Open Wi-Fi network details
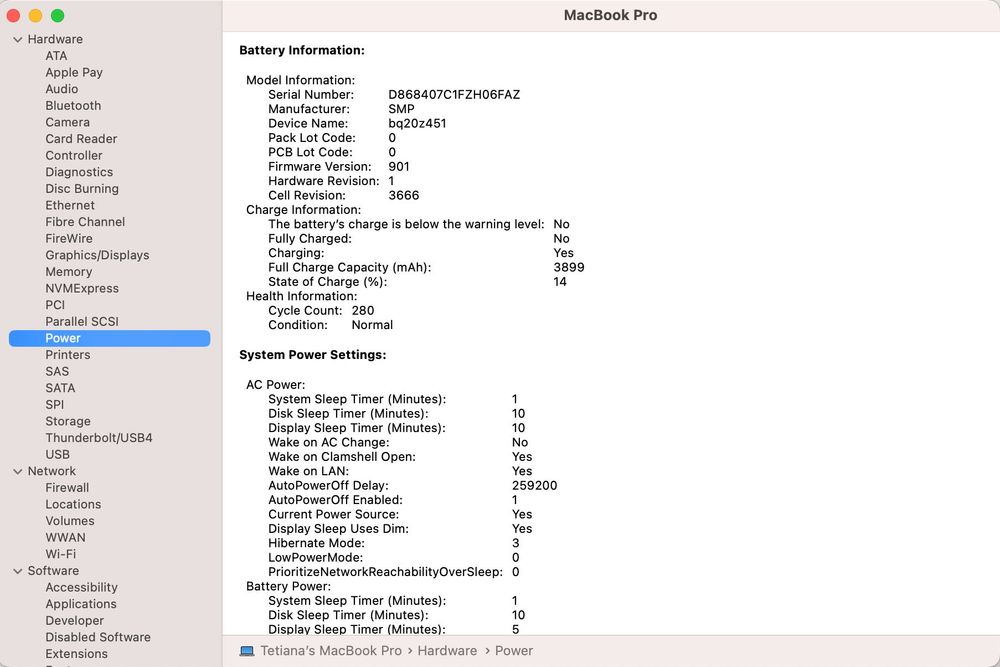This screenshot has height=667, width=1000. [x=61, y=554]
